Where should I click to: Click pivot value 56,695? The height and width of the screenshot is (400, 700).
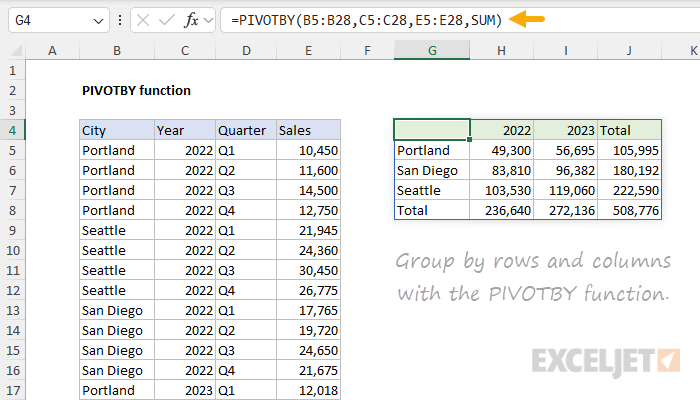point(566,150)
